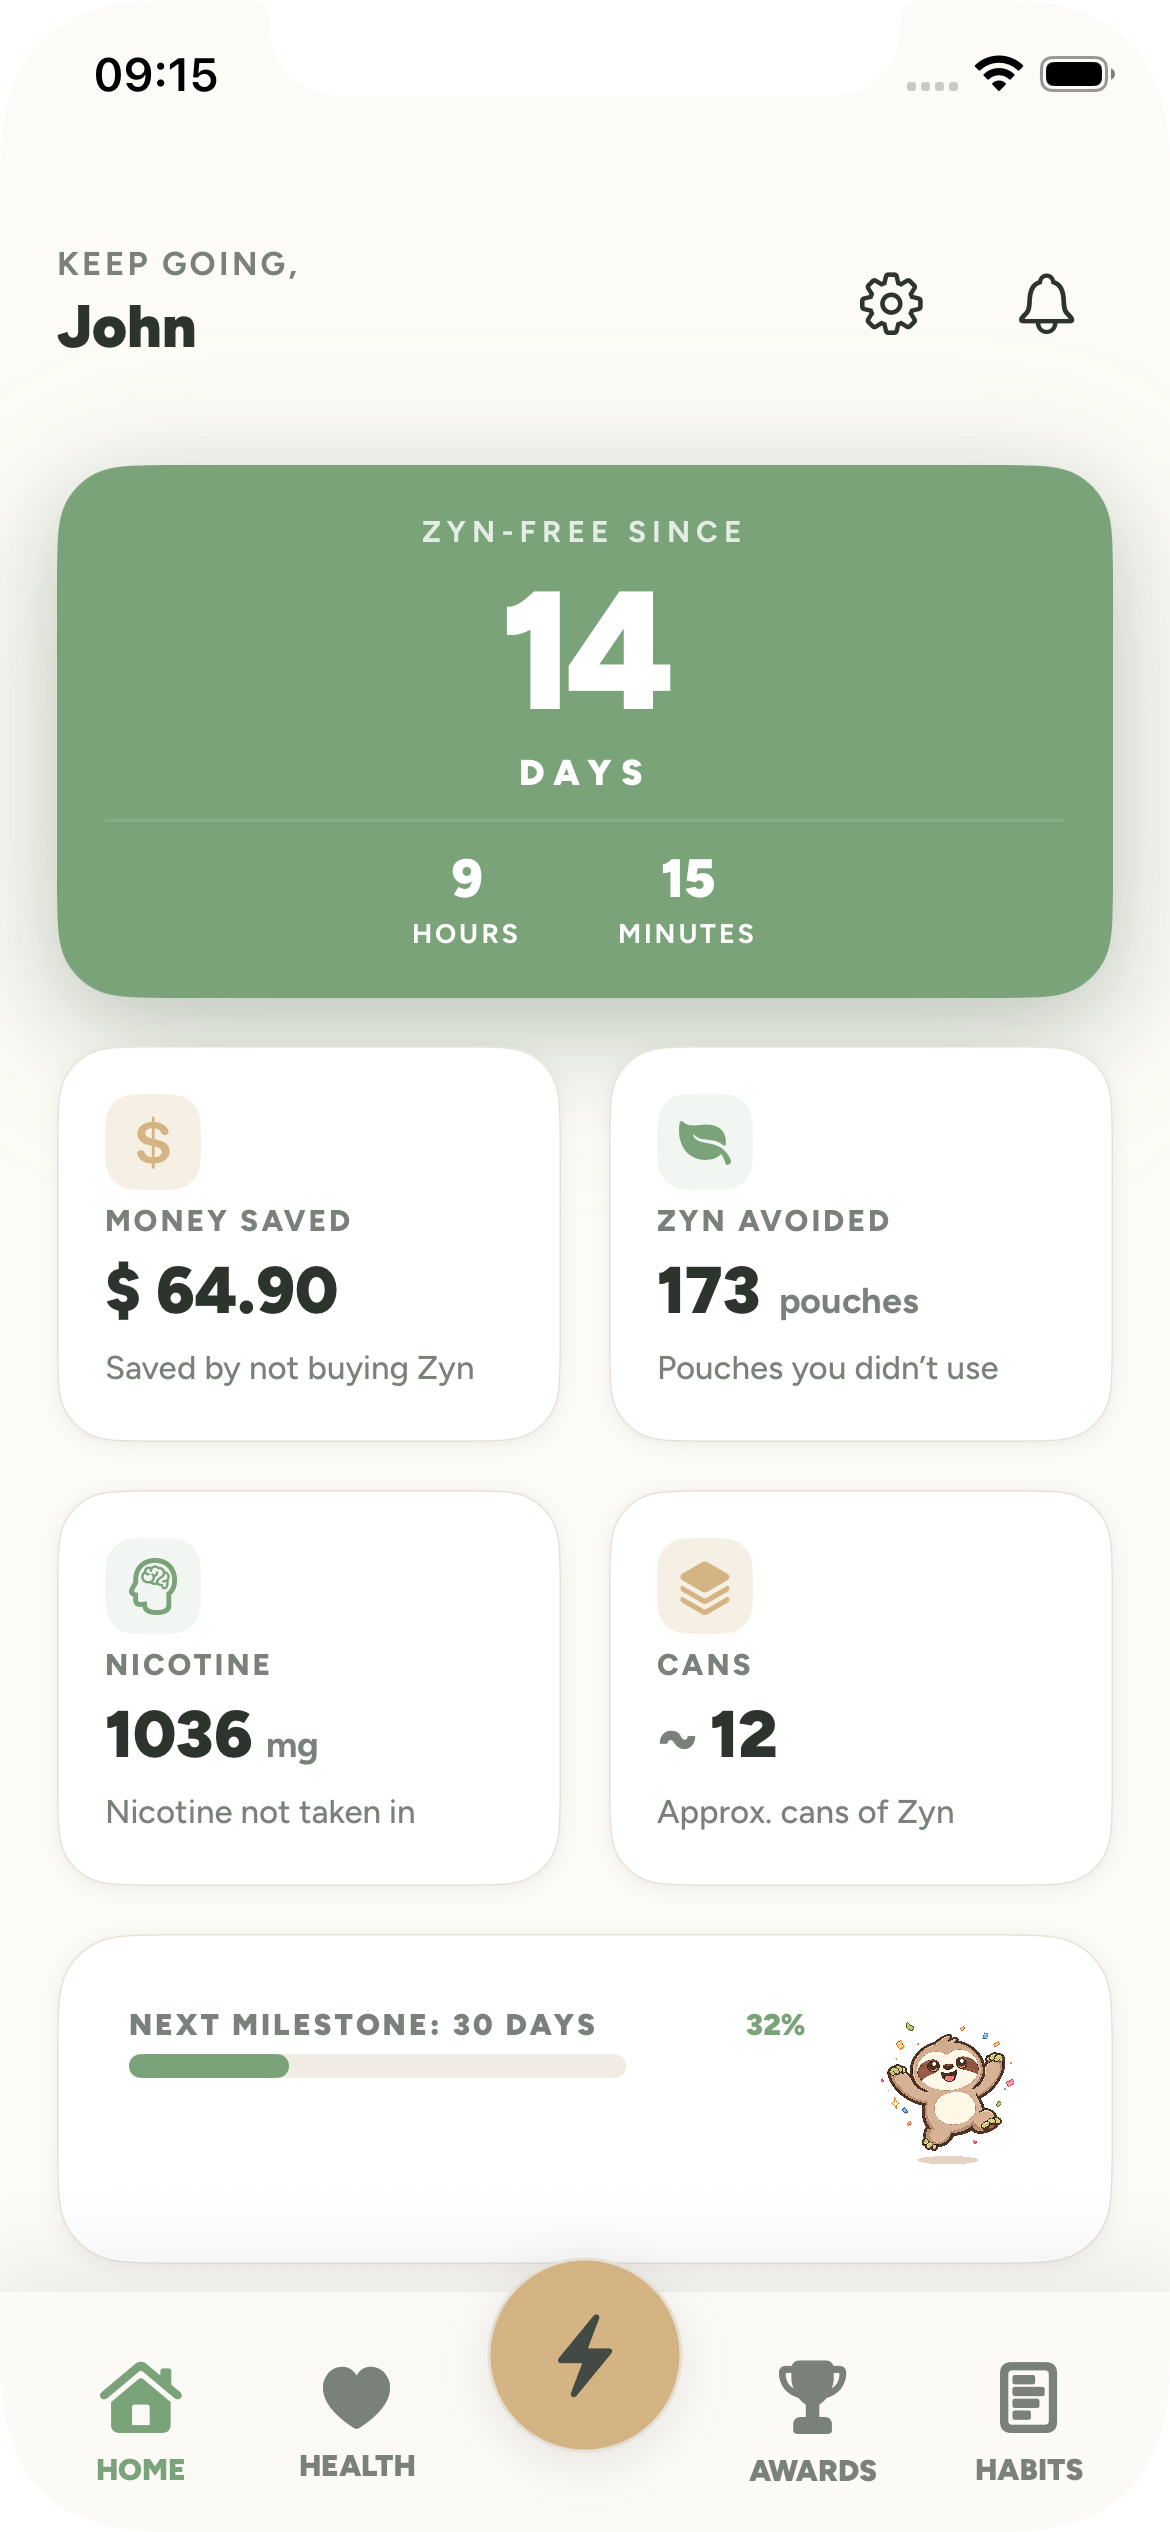
Task: Open notifications via the bell icon
Action: pyautogui.click(x=1046, y=303)
